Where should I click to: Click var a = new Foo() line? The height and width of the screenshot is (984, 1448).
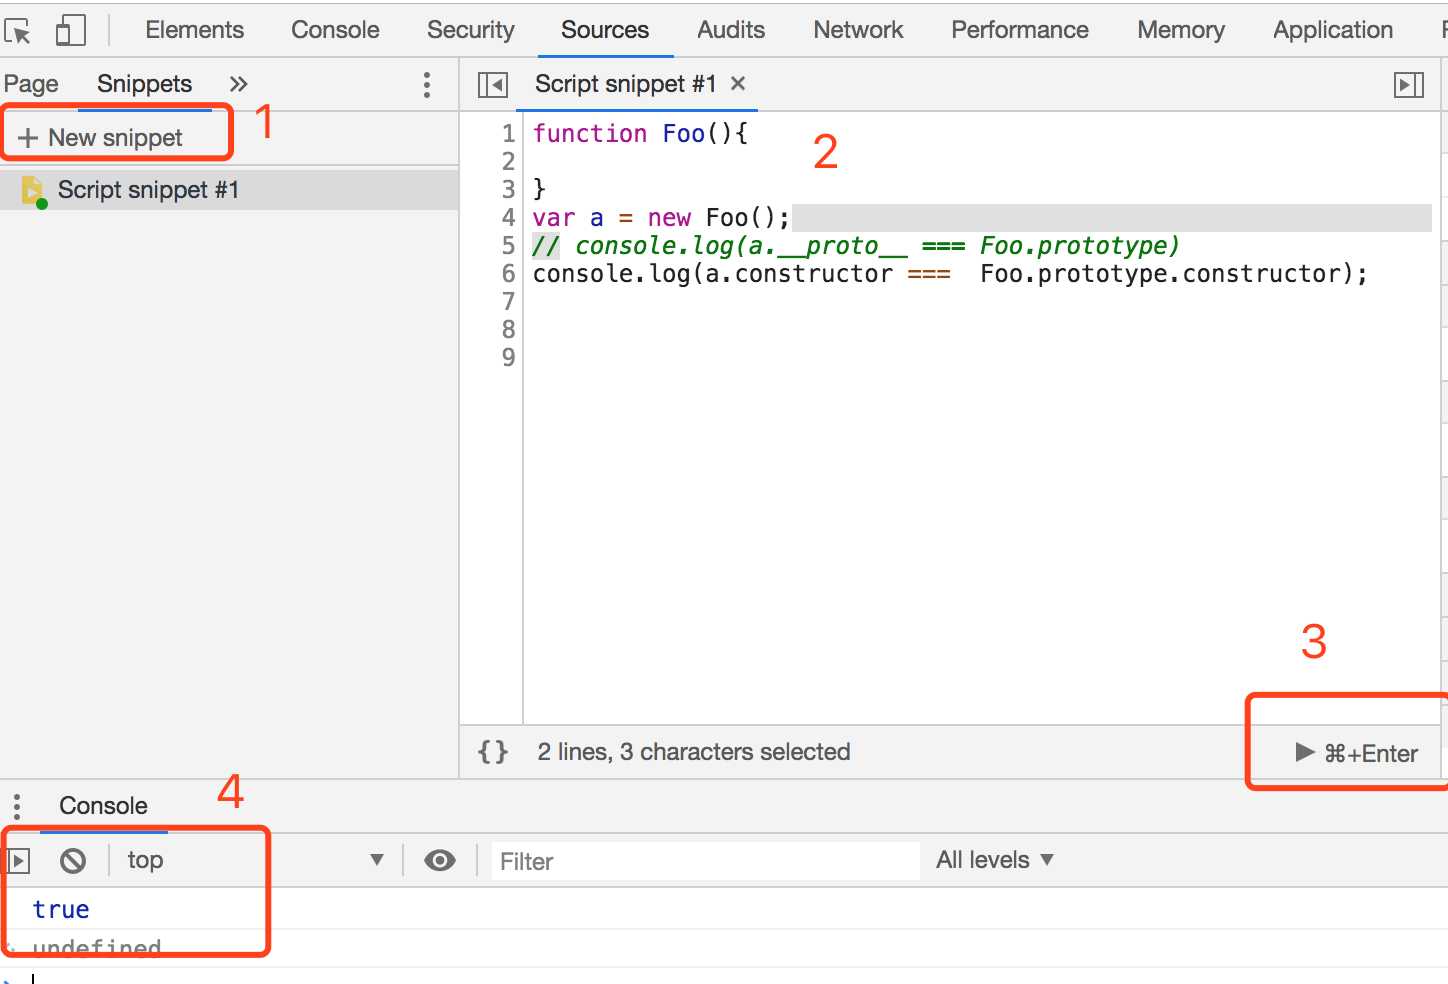661,217
